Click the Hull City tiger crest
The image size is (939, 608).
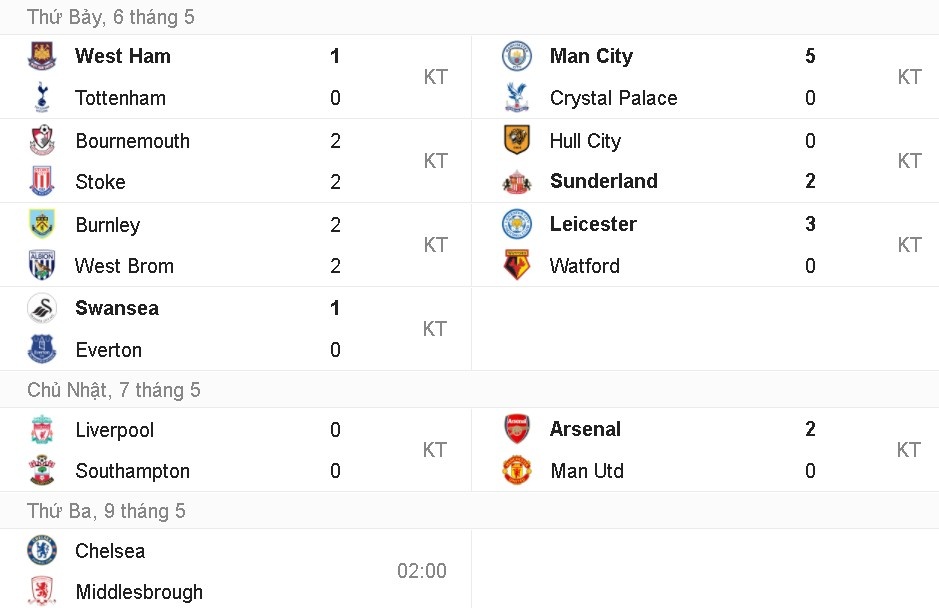[517, 140]
